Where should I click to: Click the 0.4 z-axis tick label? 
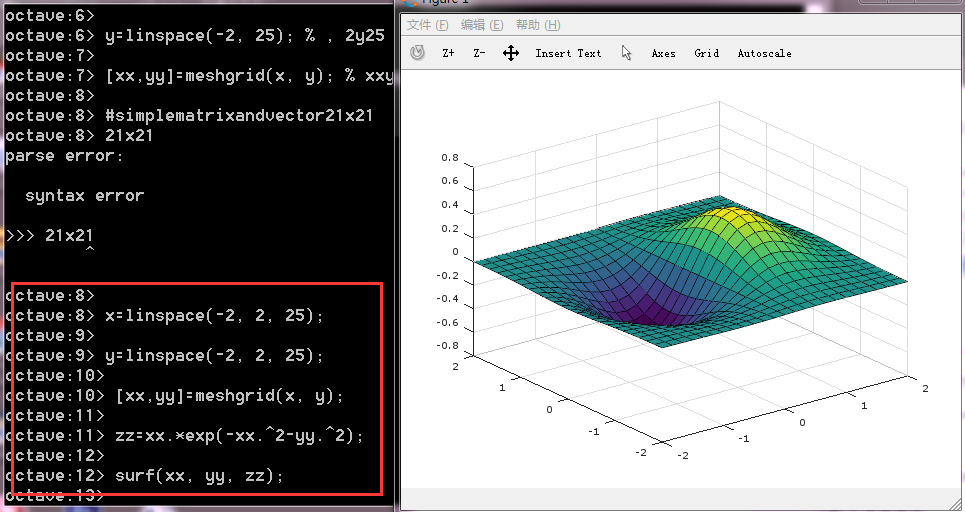[450, 205]
